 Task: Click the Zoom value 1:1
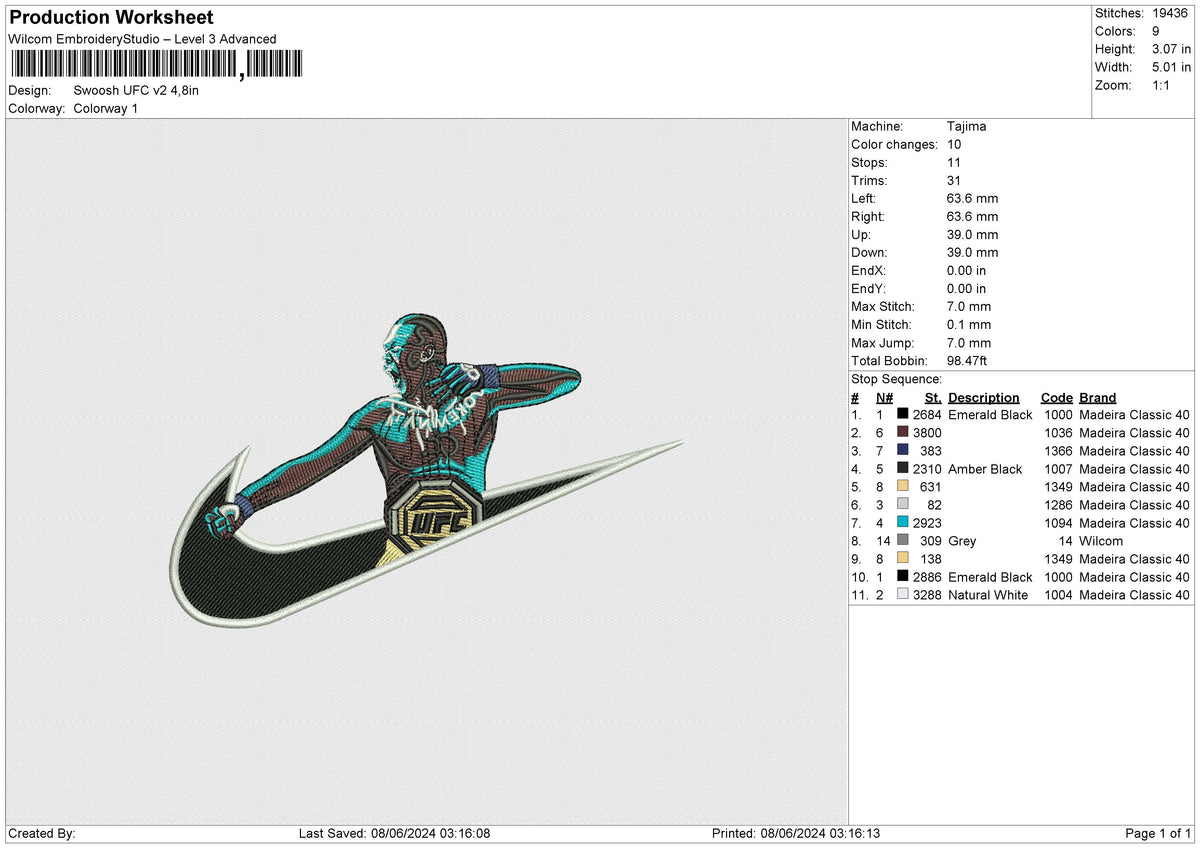tap(1163, 85)
